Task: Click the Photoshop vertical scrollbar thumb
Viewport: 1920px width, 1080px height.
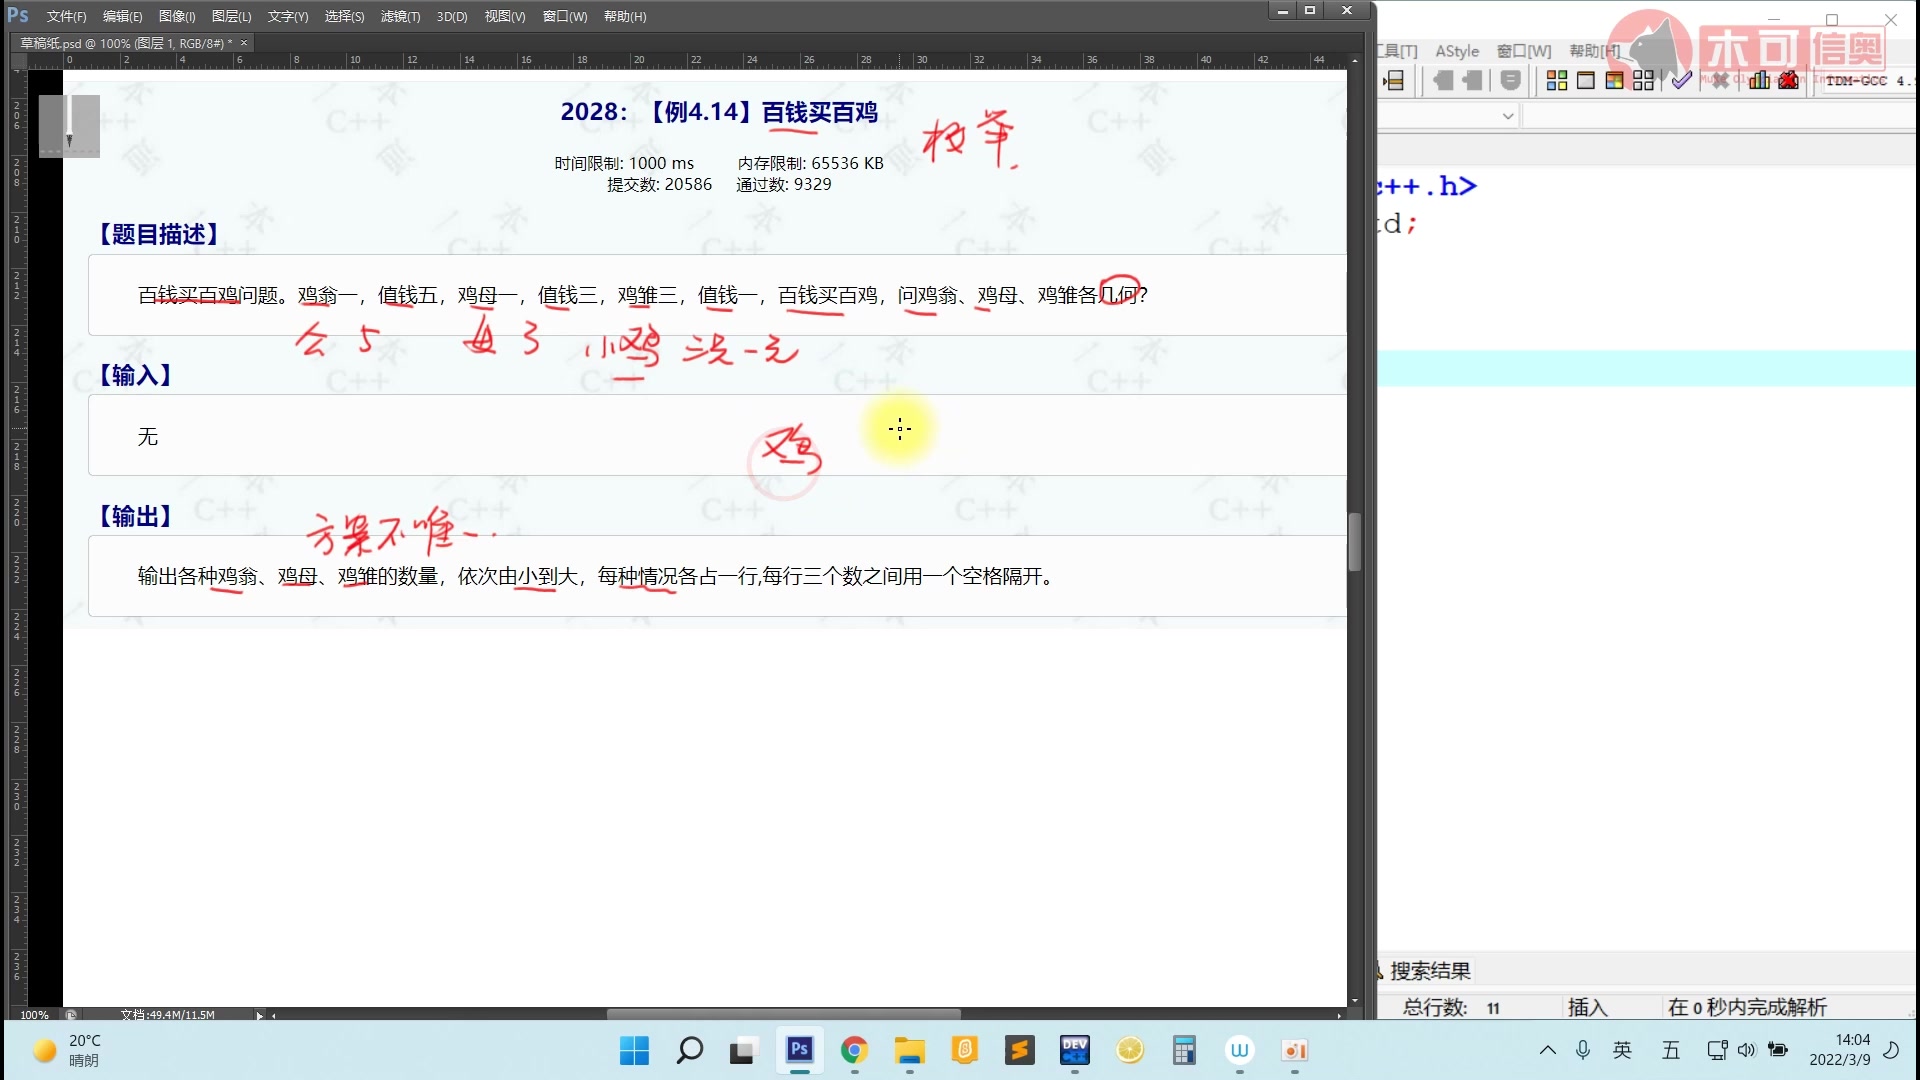Action: (x=1355, y=541)
